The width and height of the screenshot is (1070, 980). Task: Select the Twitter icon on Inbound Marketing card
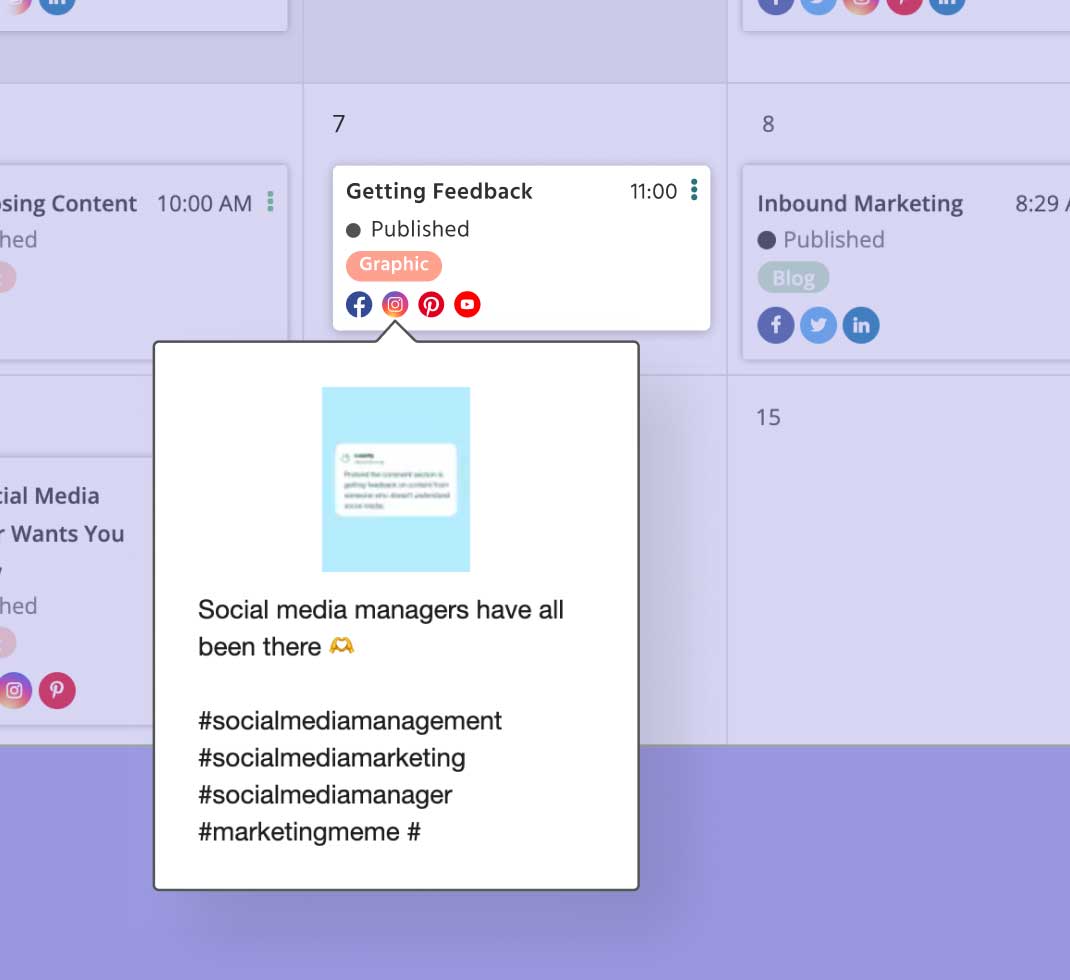819,325
